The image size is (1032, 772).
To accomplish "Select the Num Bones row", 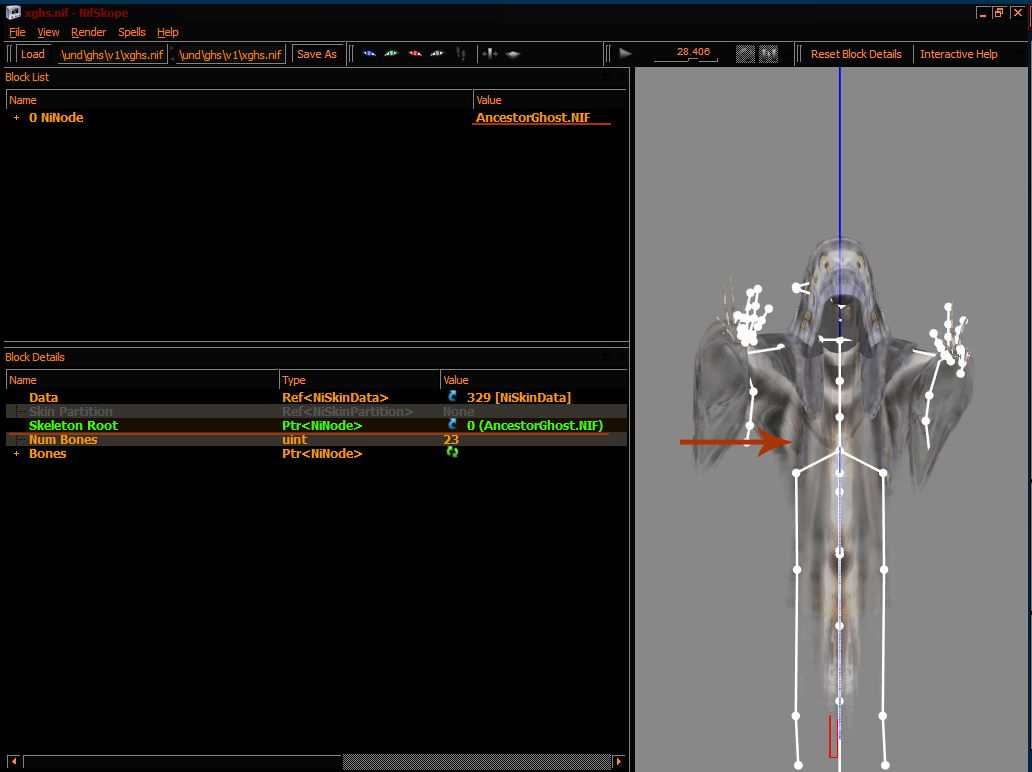I will 317,440.
